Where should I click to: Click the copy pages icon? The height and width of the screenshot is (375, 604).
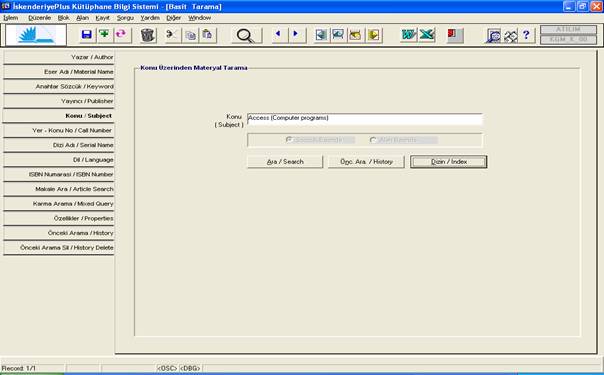[x=190, y=35]
